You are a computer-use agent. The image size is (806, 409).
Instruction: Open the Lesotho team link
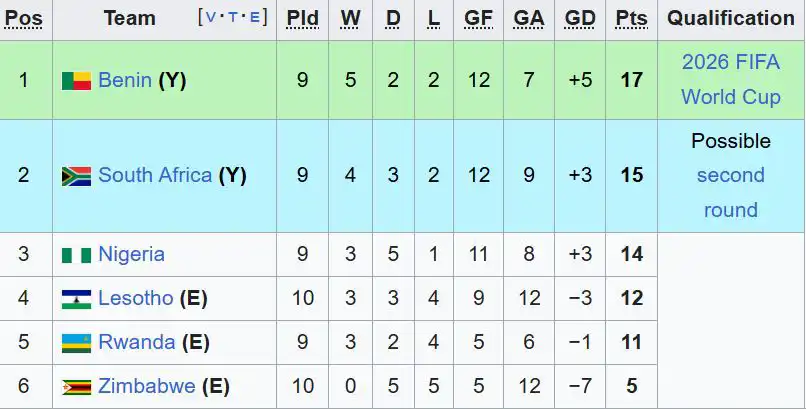tap(135, 298)
